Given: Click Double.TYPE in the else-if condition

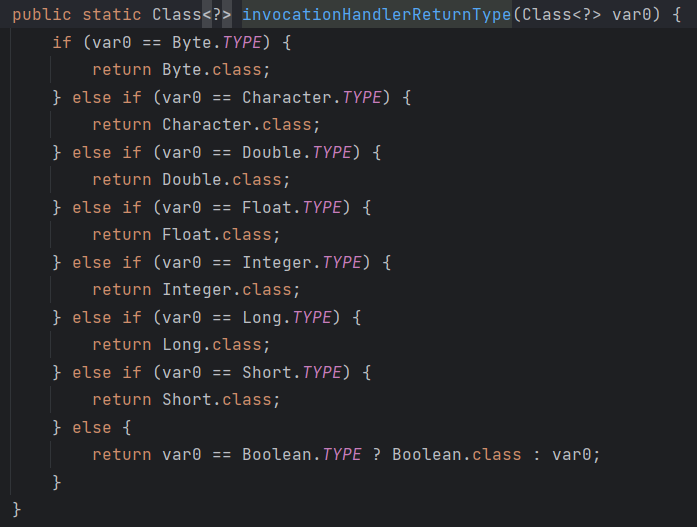Looking at the screenshot, I should (296, 152).
